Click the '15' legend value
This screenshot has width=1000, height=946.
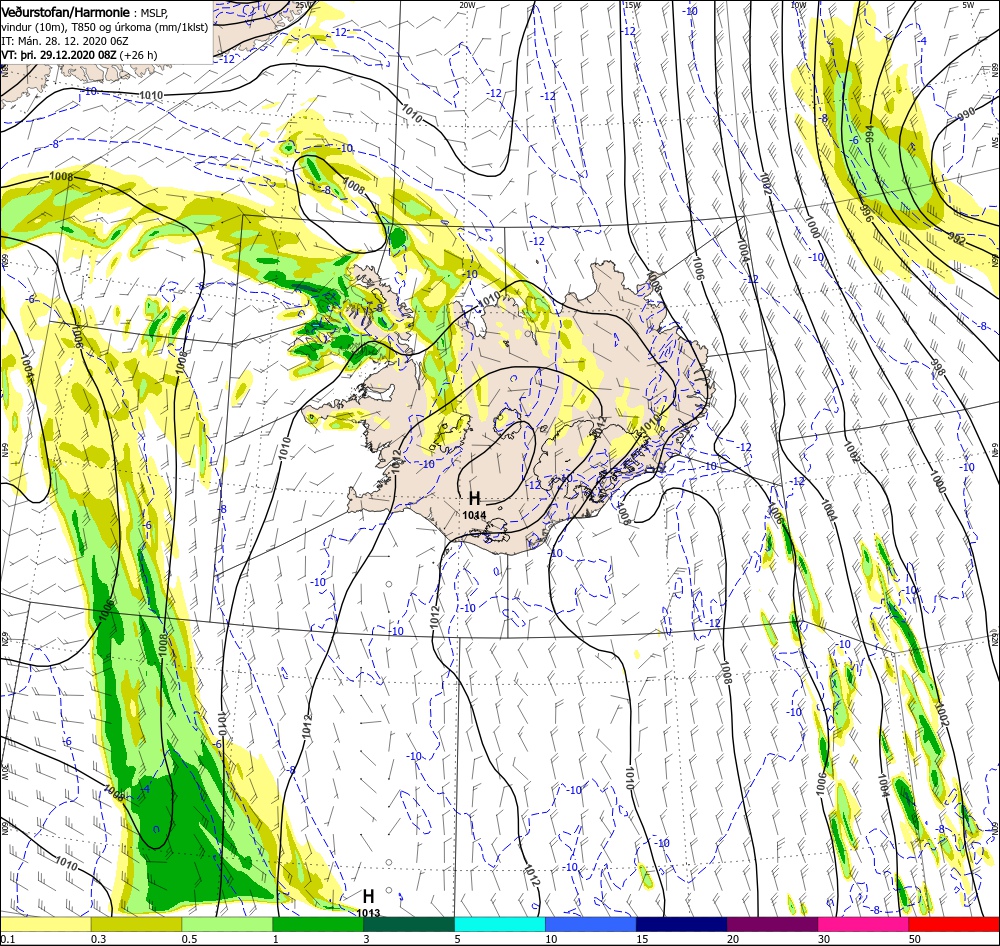(642, 938)
